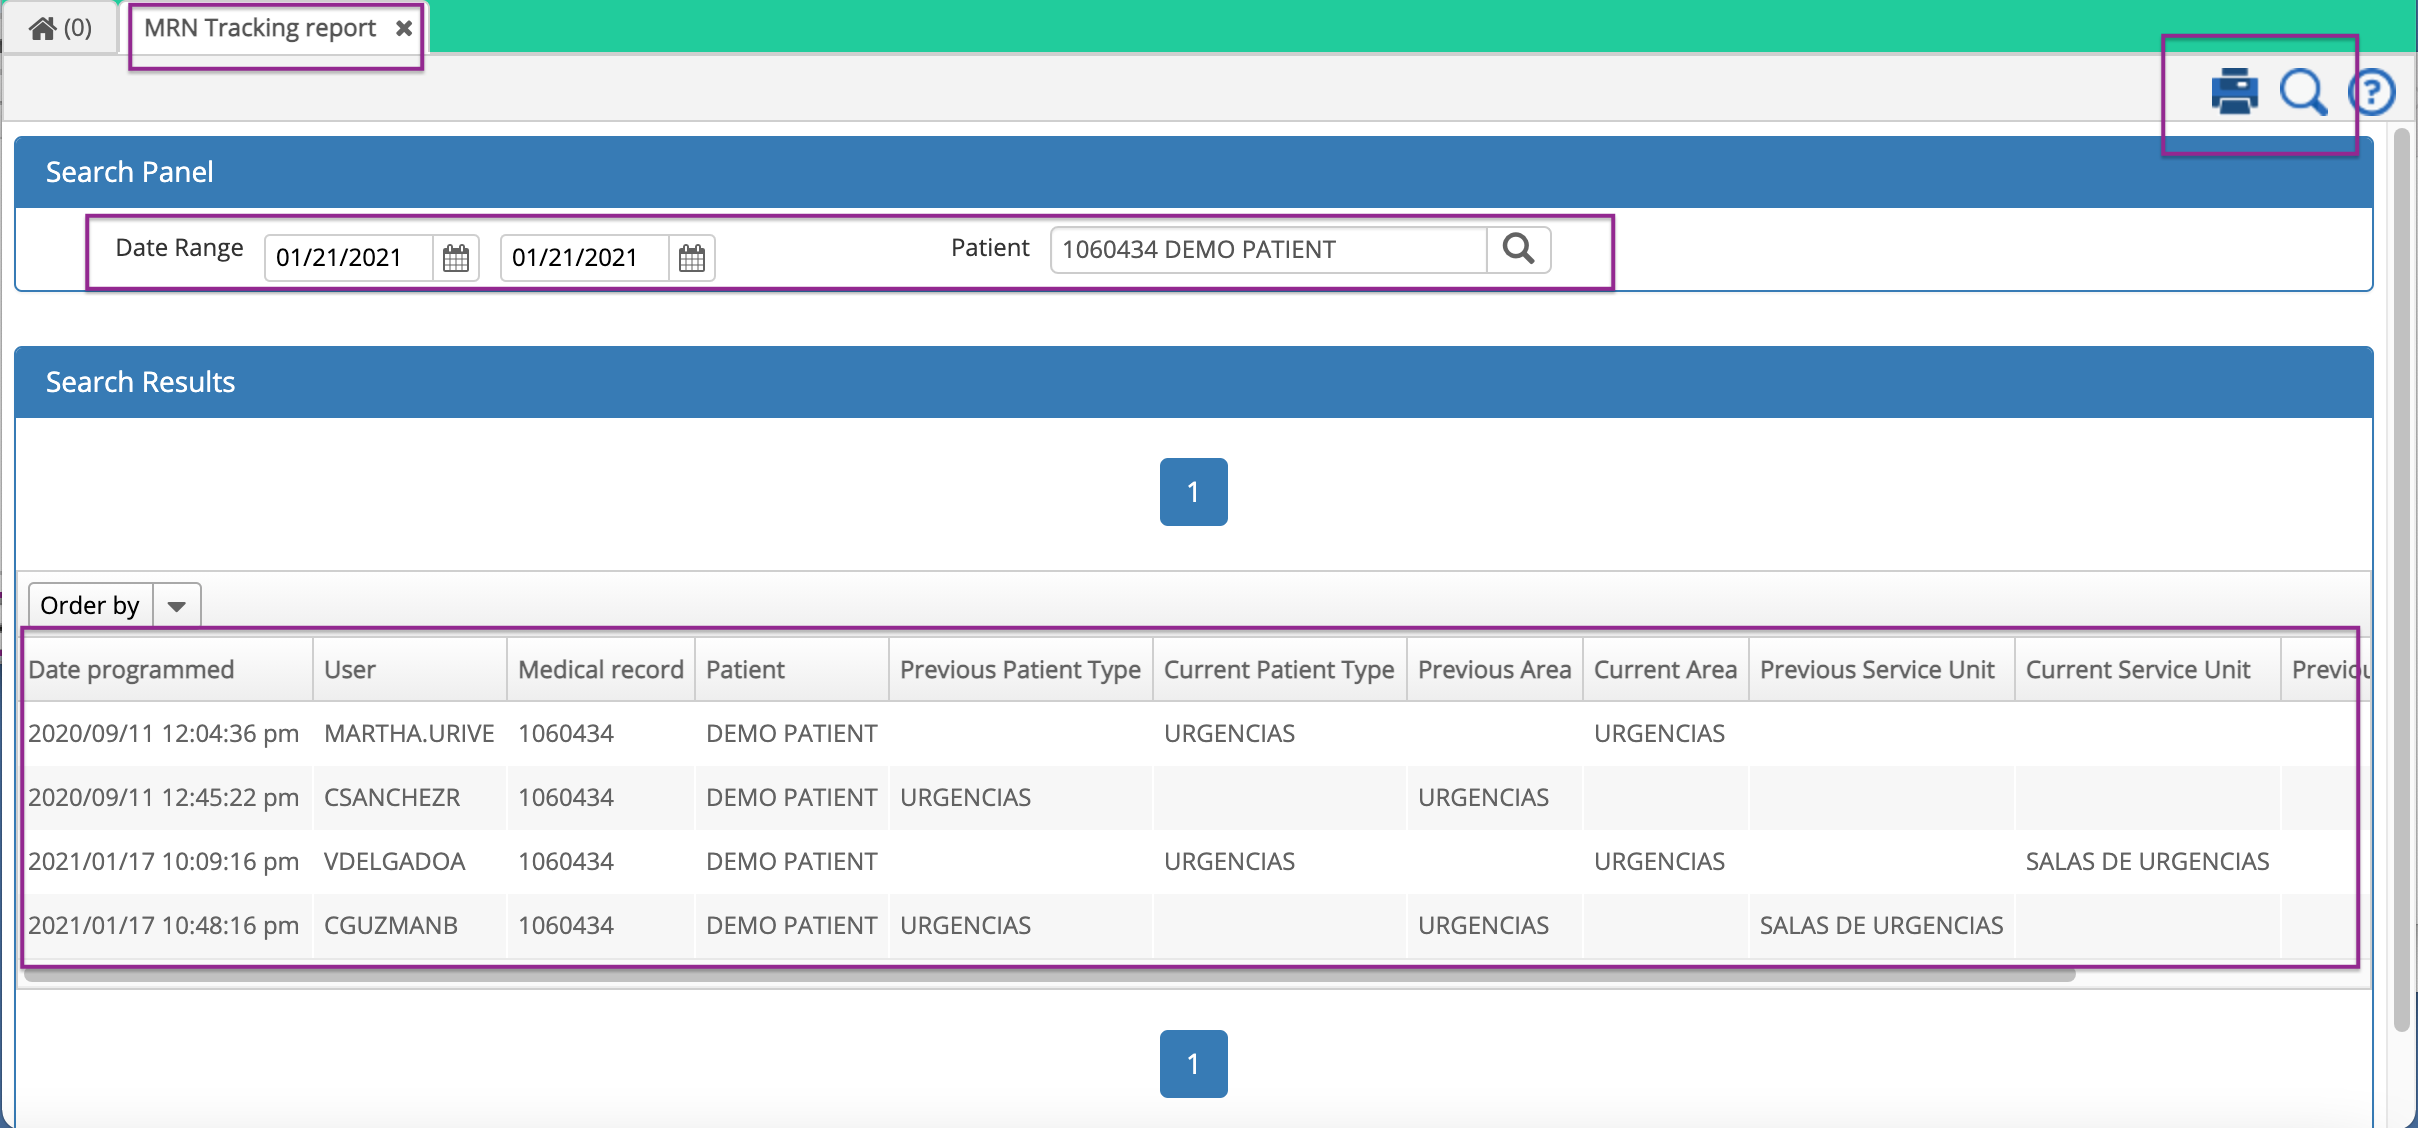This screenshot has height=1128, width=2418.
Task: Open the calendar picker for the start date
Action: 456,258
